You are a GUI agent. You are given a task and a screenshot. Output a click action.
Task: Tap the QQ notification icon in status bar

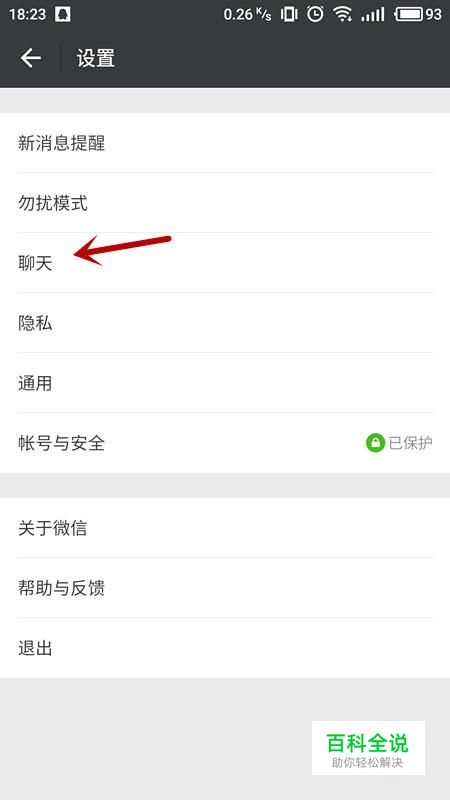pos(62,14)
